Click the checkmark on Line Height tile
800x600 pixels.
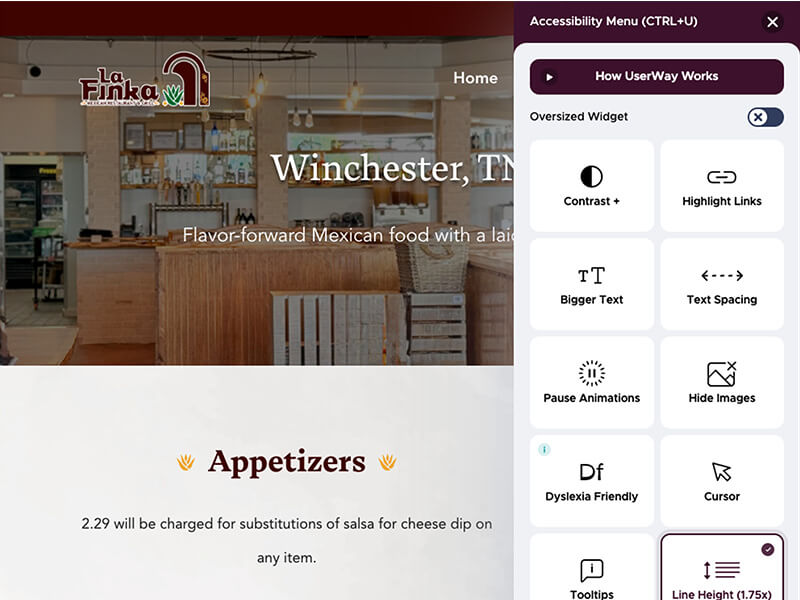[767, 549]
